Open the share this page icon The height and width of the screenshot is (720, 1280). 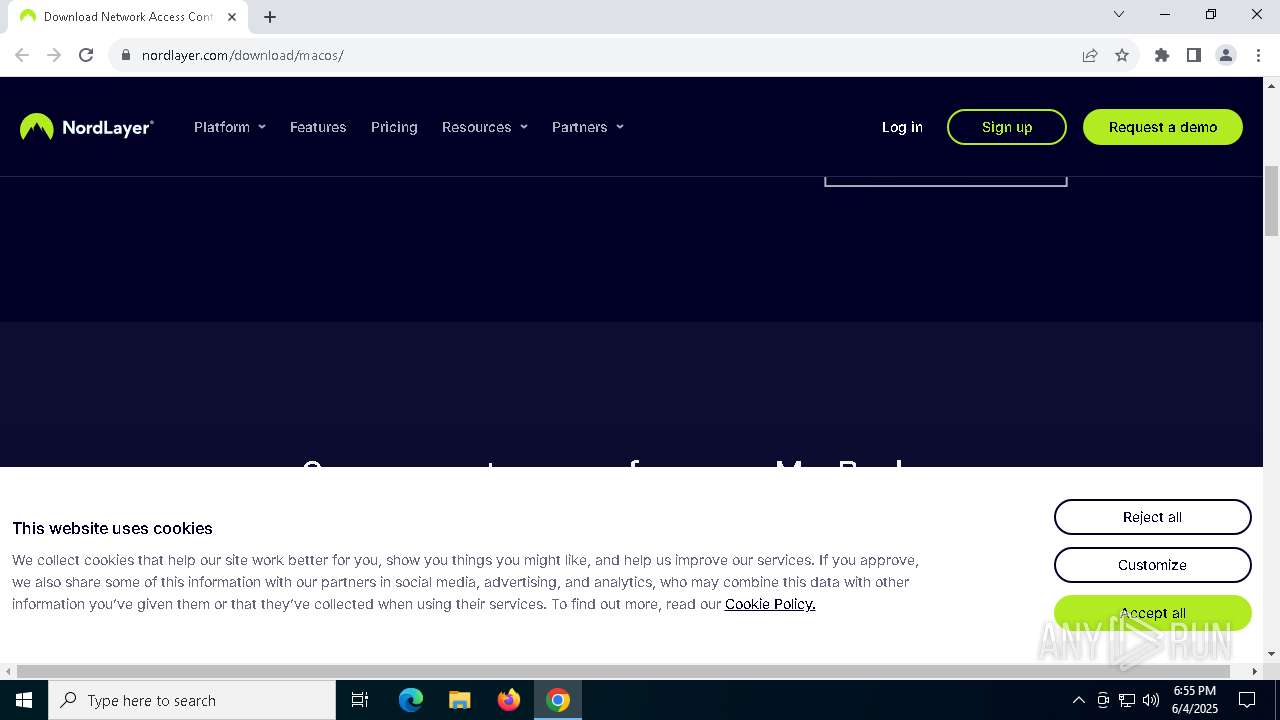(1090, 55)
